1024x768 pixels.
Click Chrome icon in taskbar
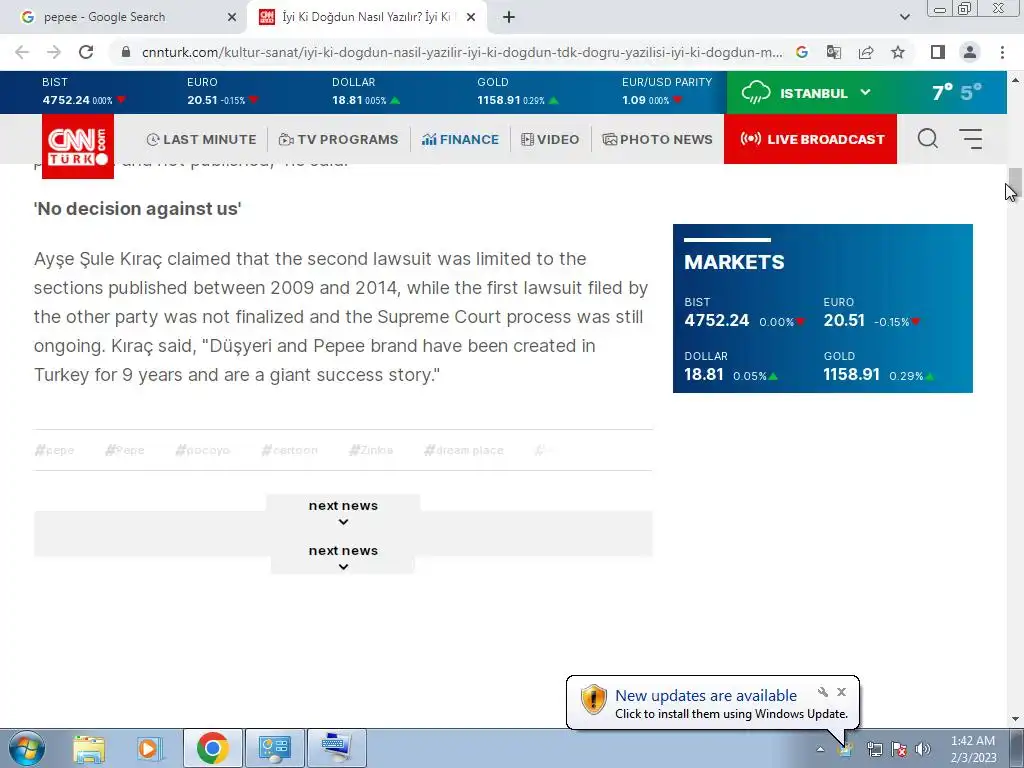(x=212, y=748)
